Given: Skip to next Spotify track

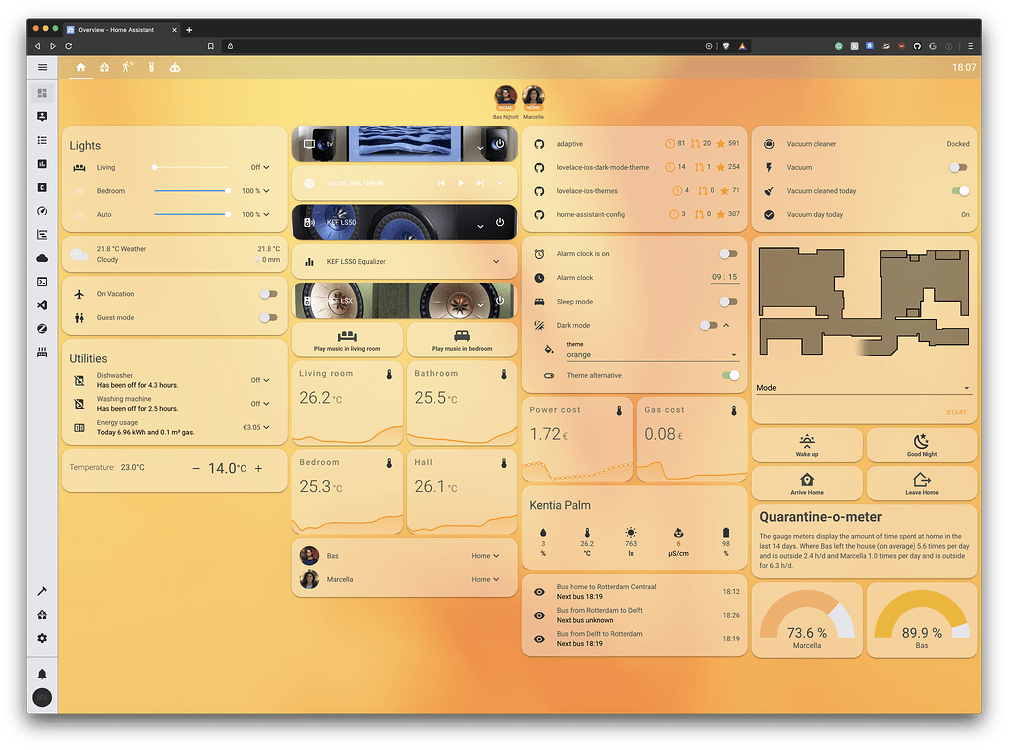Looking at the screenshot, I should point(480,184).
